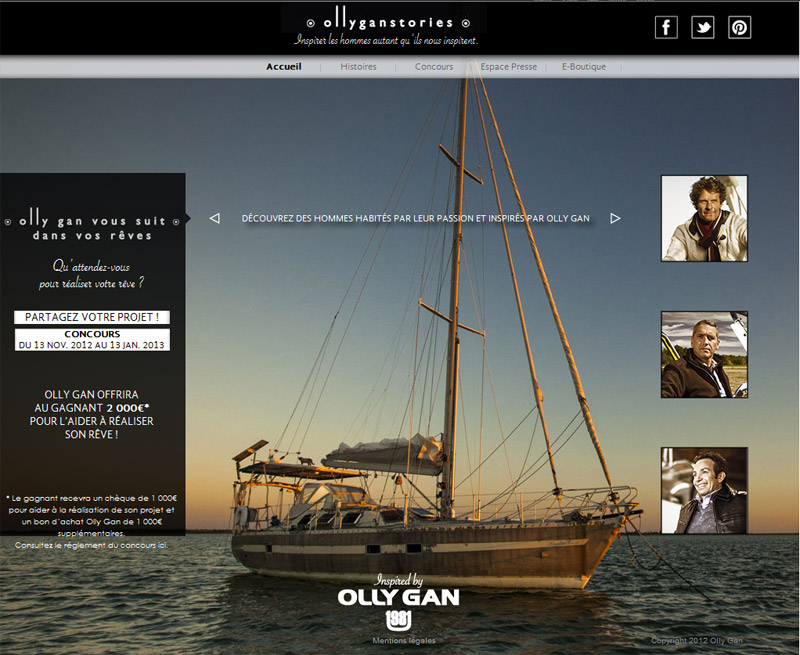Open the Concours menu item
The image size is (800, 655).
pos(434,66)
